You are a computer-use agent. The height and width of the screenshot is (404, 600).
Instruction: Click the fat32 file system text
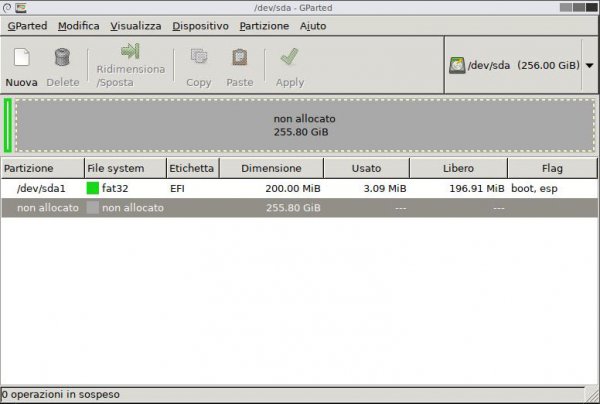pos(115,188)
